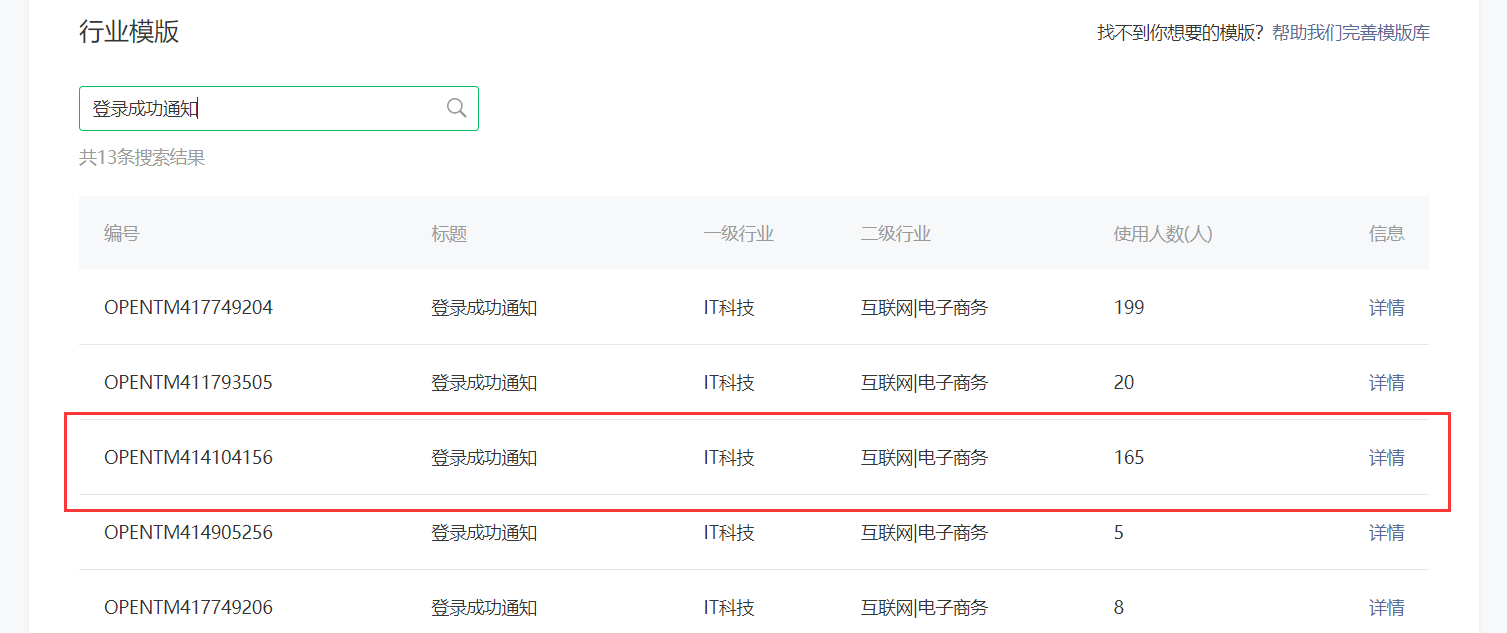Viewport: 1507px width, 633px height.
Task: Click the 编号 column header
Action: tap(121, 234)
